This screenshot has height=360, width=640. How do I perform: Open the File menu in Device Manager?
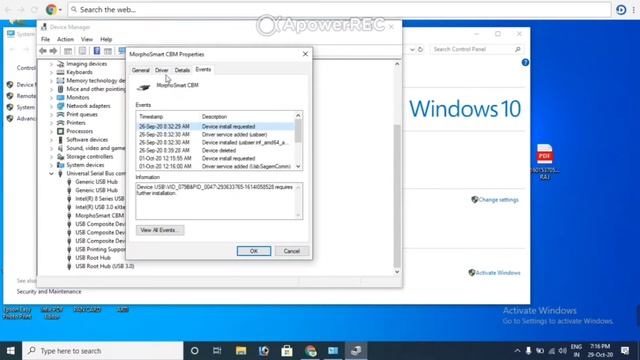click(45, 39)
